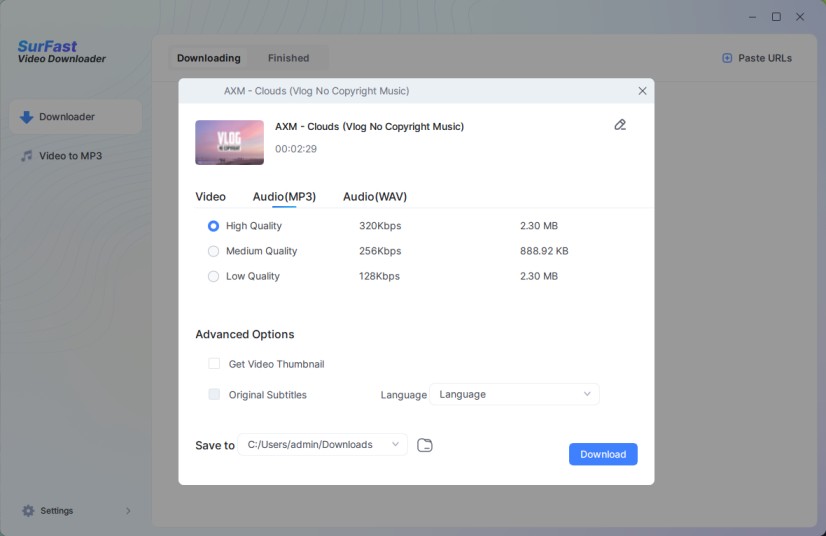Click the 256Kbps bitrate value
826x536 pixels.
point(380,251)
